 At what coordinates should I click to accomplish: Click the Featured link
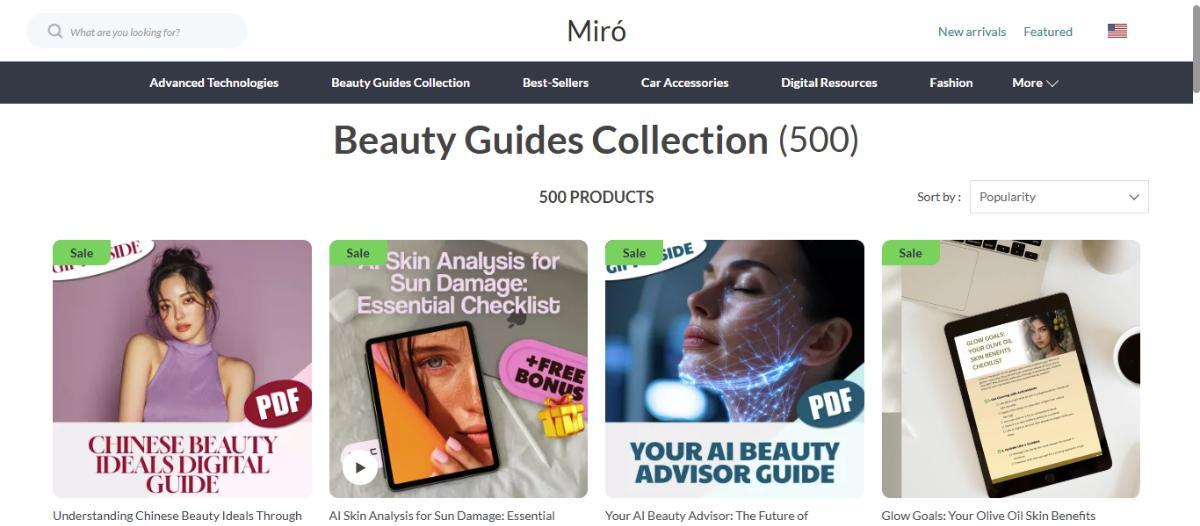[x=1048, y=32]
